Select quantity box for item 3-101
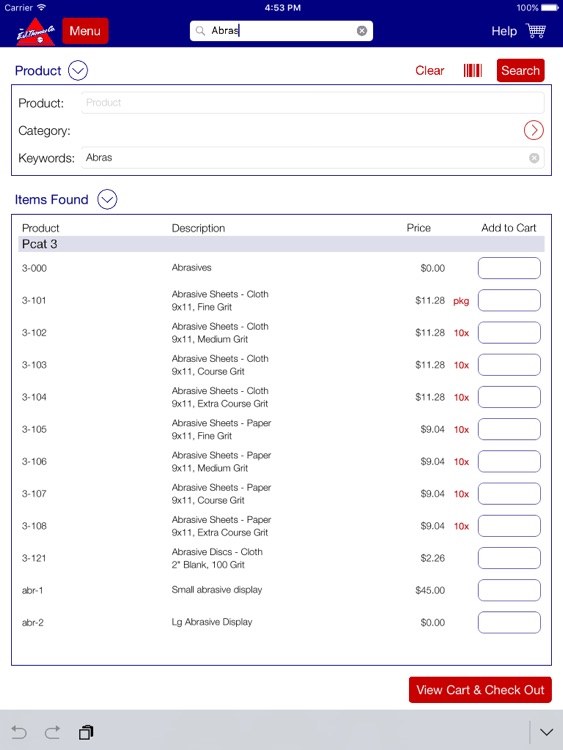This screenshot has width=563, height=750. [x=509, y=300]
